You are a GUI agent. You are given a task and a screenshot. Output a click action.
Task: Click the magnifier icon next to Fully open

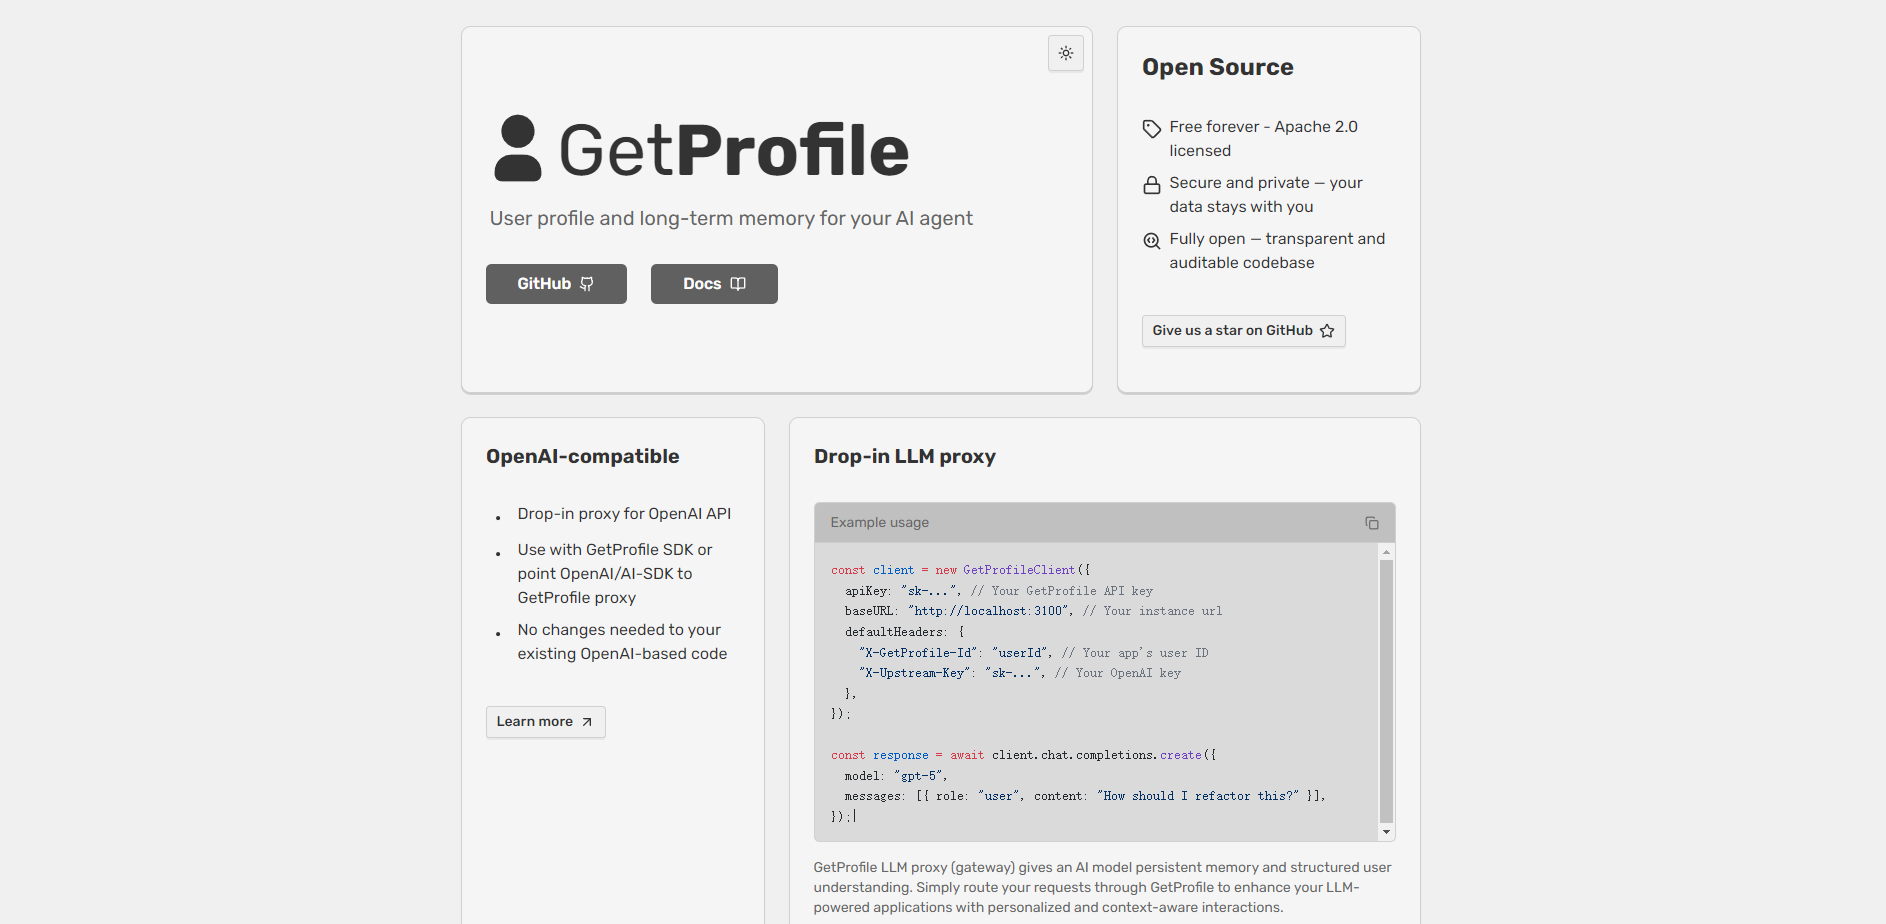[1151, 240]
